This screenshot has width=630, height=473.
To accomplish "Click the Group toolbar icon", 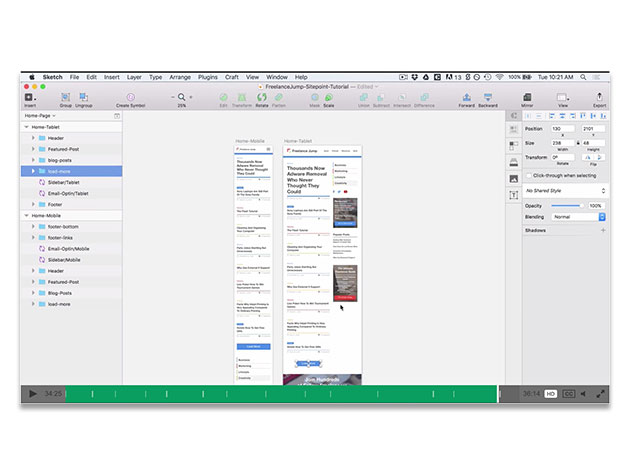I will coord(65,97).
